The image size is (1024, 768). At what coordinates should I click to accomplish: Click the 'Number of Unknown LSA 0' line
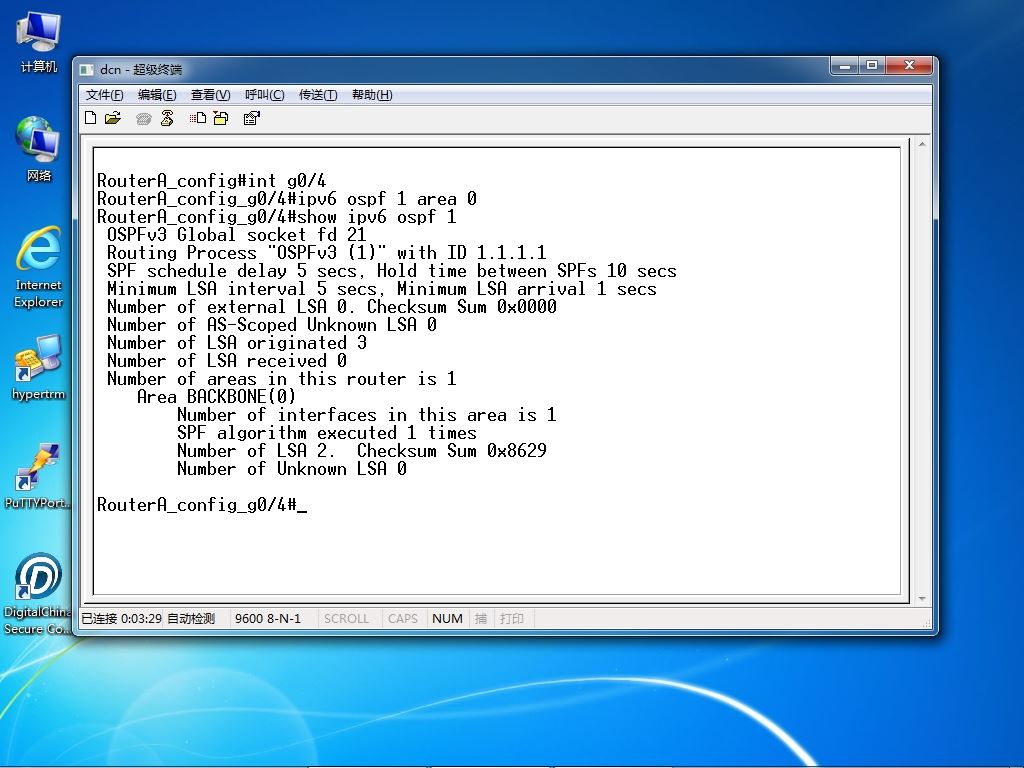pyautogui.click(x=292, y=469)
